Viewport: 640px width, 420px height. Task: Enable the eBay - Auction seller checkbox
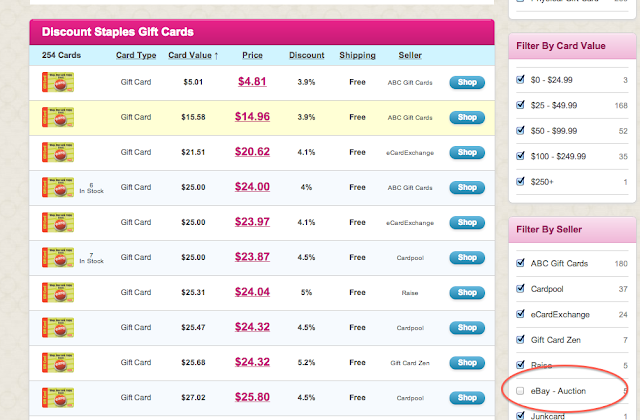coord(520,391)
